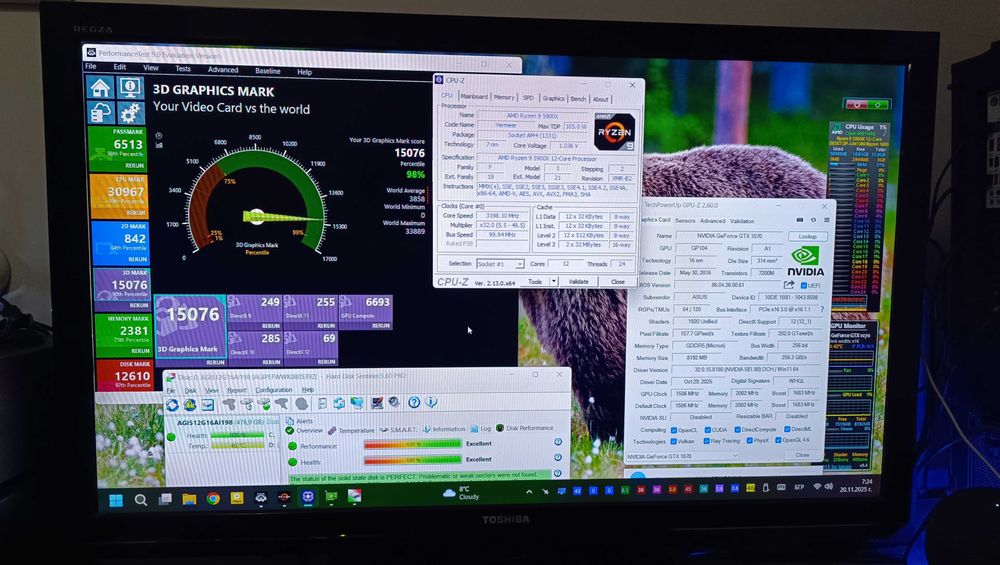Rerun the DirectX 12 test tile

[x=327, y=362]
